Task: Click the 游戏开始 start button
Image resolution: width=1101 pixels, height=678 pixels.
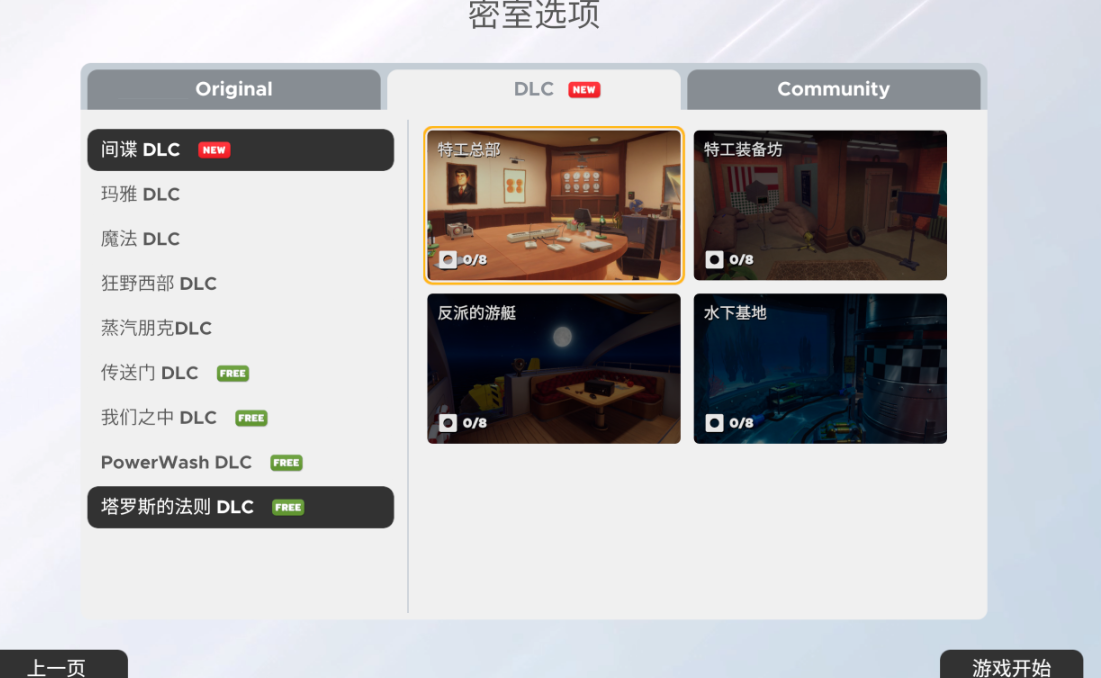Action: [x=1011, y=665]
